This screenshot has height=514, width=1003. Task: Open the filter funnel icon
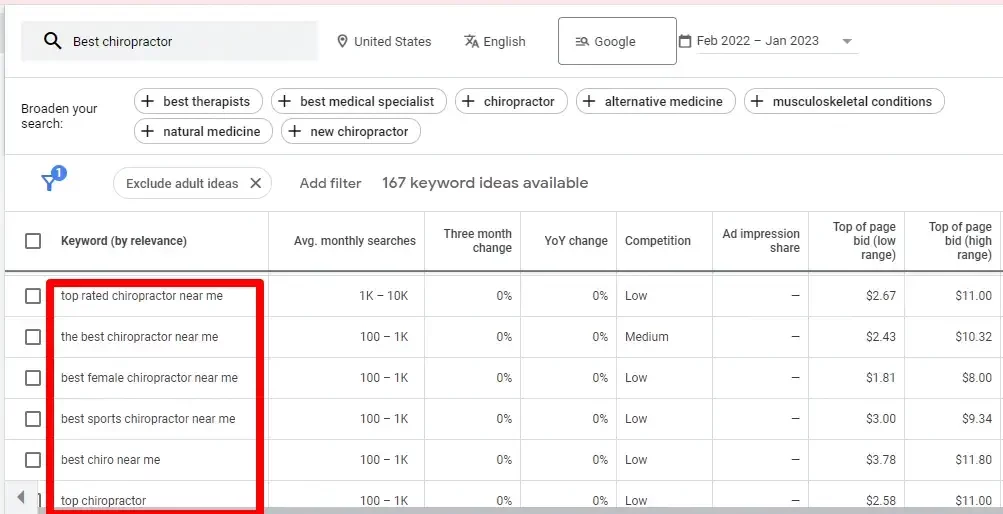[51, 181]
